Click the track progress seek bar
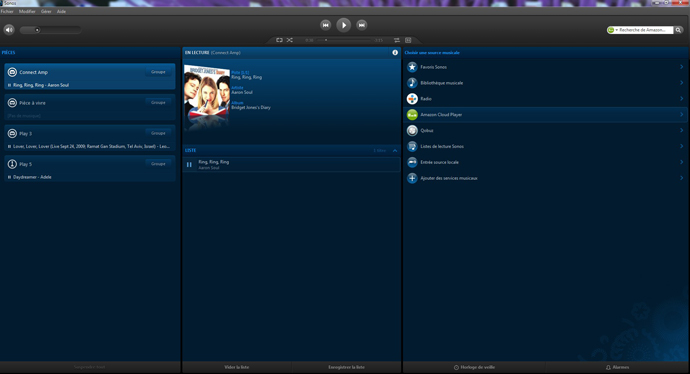Viewport: 690px width, 374px height. click(x=343, y=40)
